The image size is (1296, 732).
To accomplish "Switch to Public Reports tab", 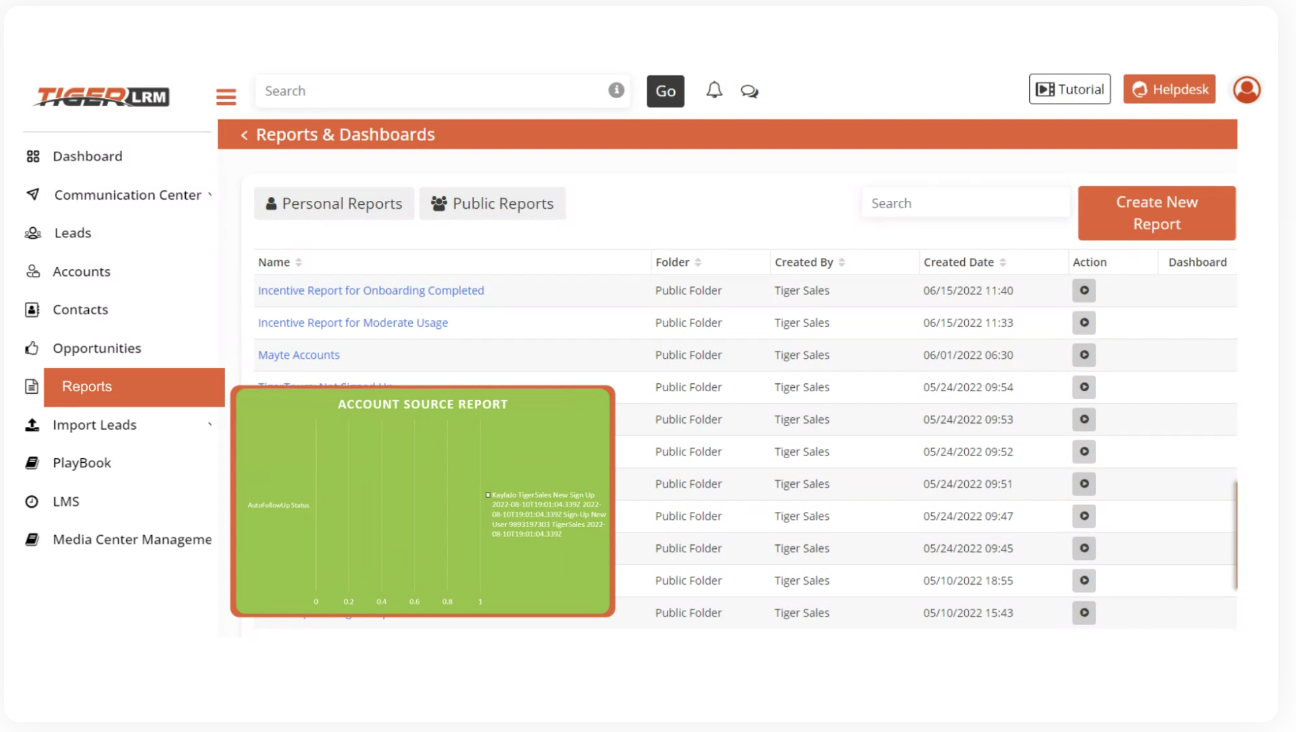I will (492, 204).
